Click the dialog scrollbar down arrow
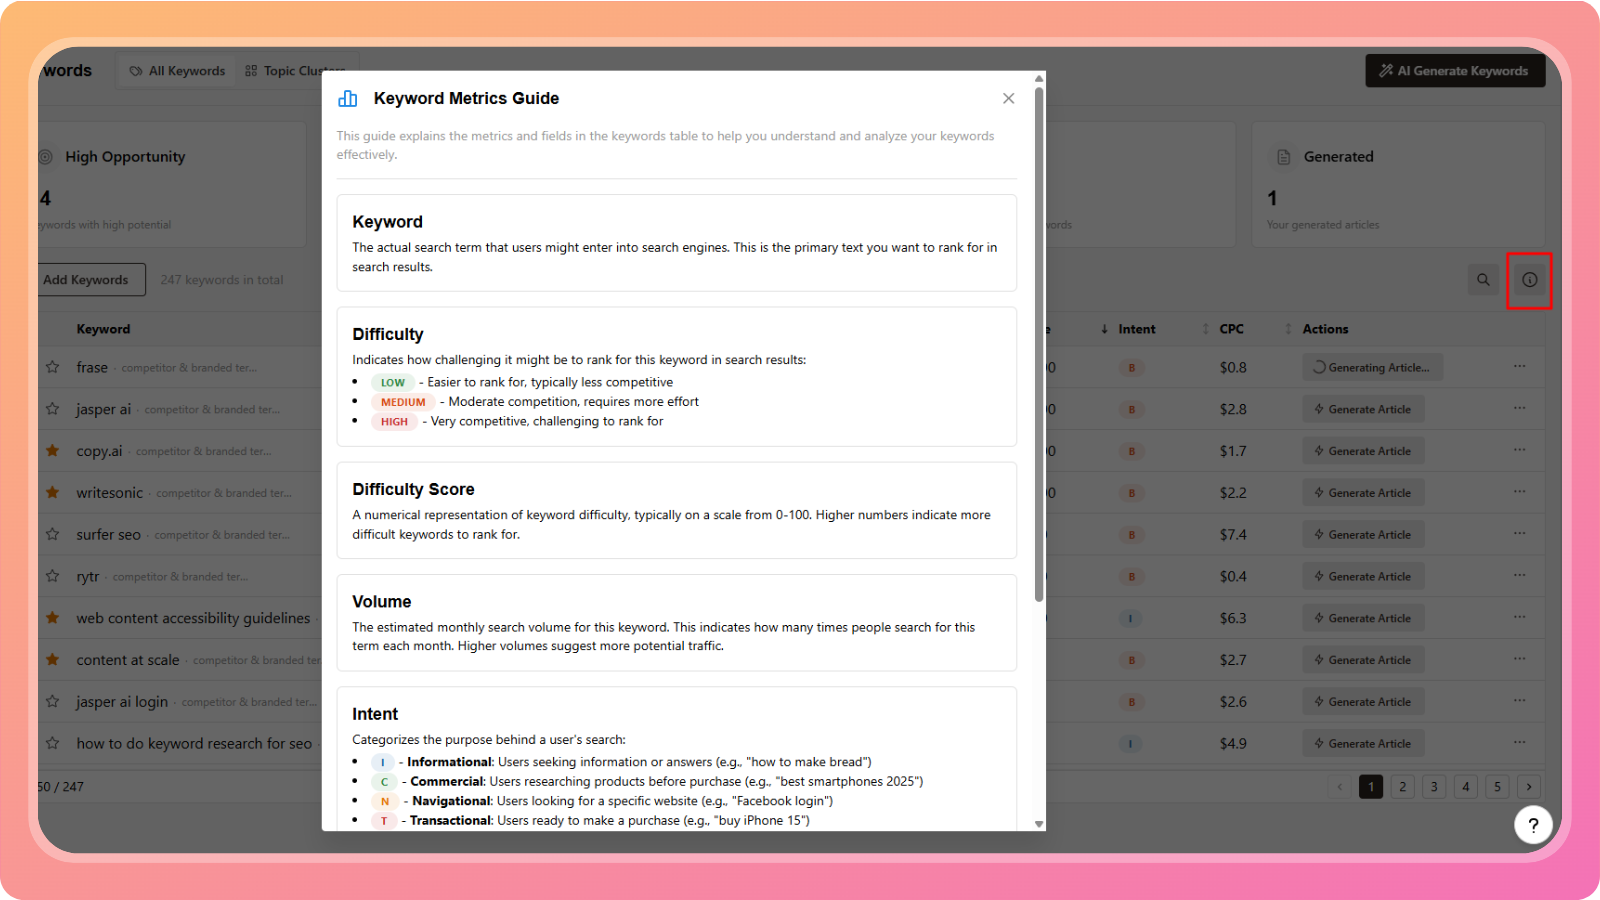1600x900 pixels. click(x=1039, y=824)
